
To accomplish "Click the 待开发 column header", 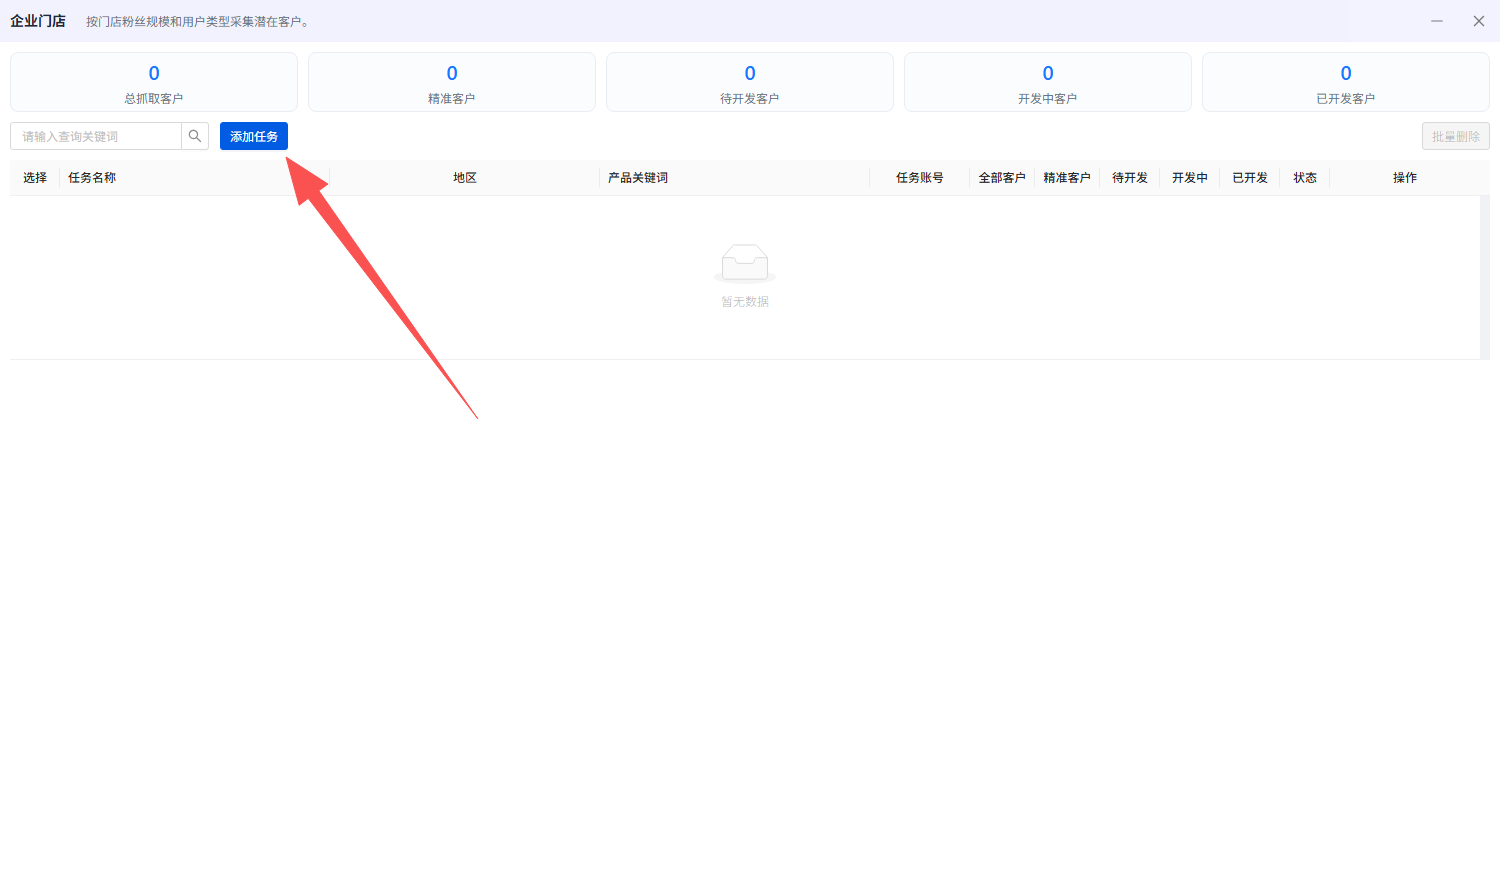I will click(1130, 178).
